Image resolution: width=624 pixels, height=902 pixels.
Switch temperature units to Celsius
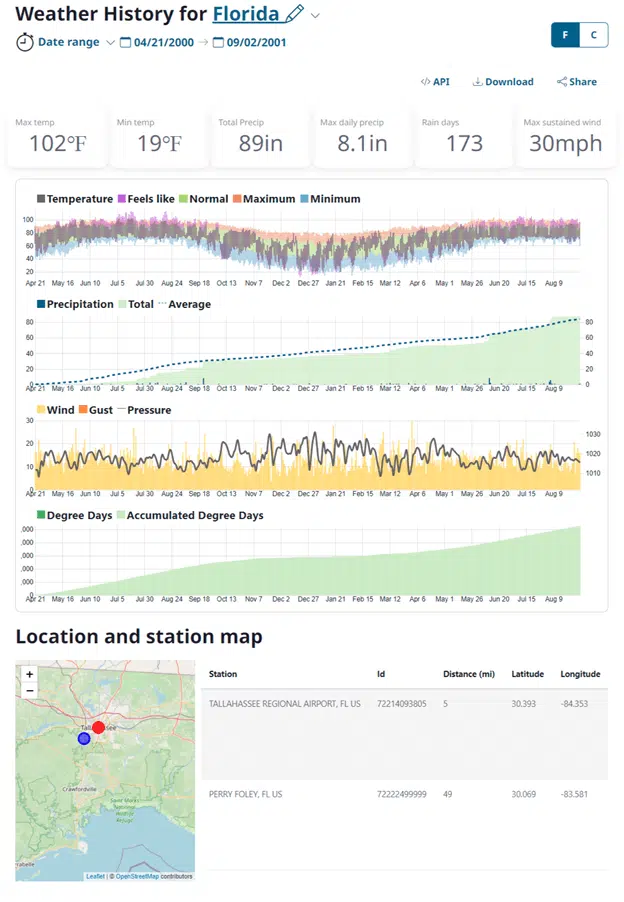[x=594, y=35]
